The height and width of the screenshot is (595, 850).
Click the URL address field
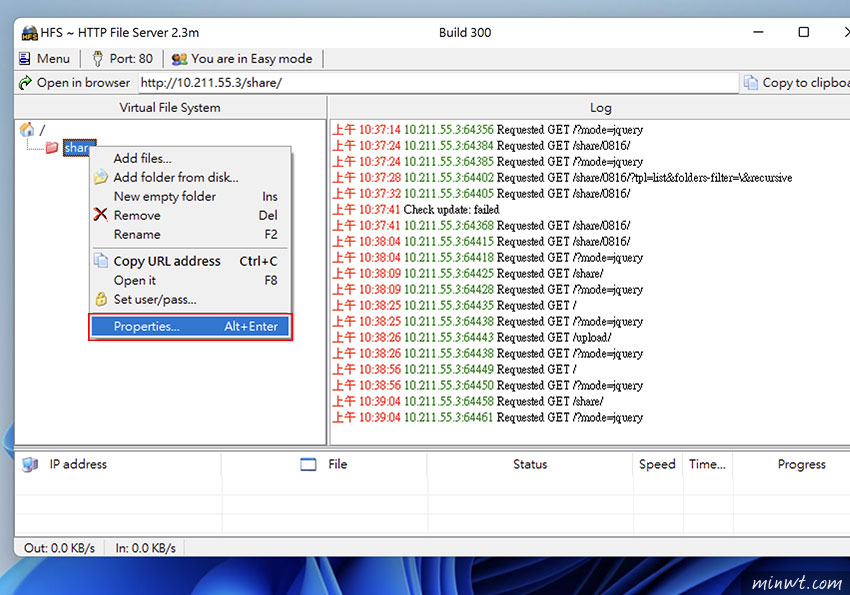(x=438, y=83)
